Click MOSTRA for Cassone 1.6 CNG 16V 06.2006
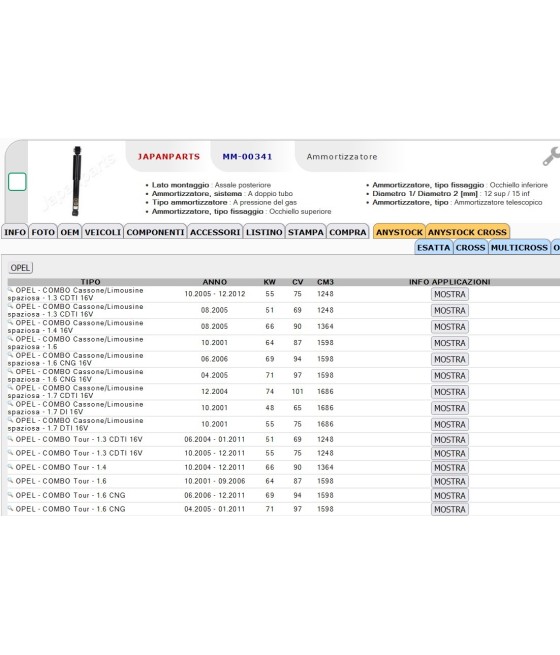 pos(450,359)
